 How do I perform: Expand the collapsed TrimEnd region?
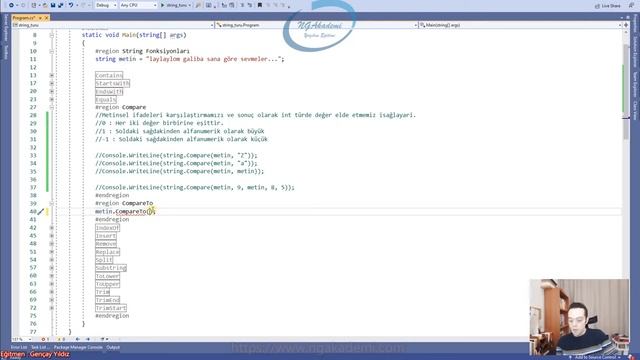tap(51, 300)
